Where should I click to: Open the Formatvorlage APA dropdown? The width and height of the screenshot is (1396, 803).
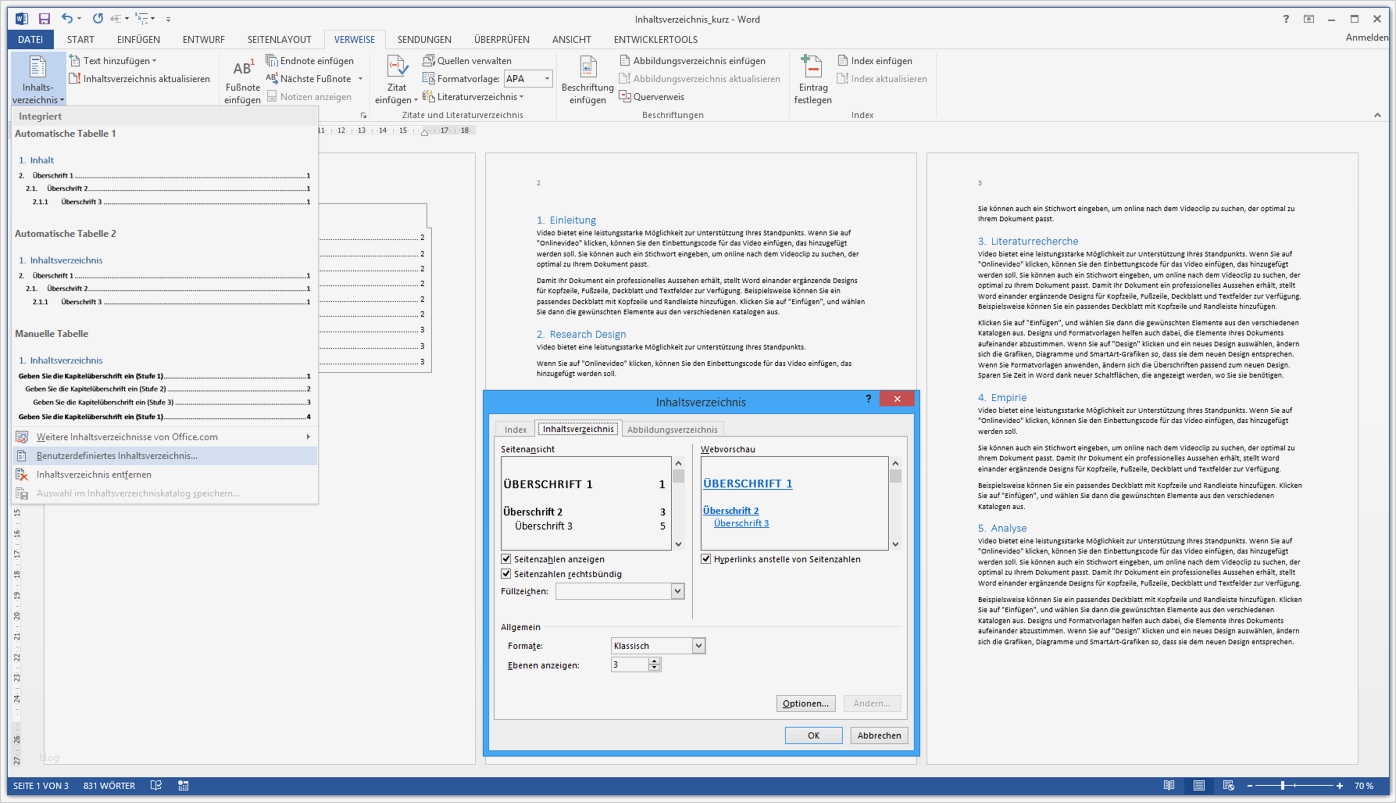[547, 79]
